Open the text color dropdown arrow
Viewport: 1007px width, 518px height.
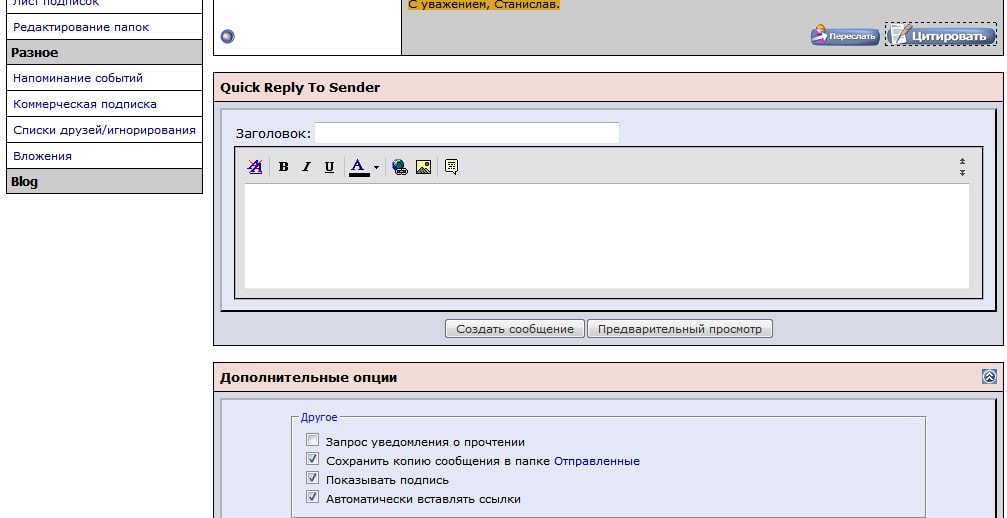coord(376,168)
